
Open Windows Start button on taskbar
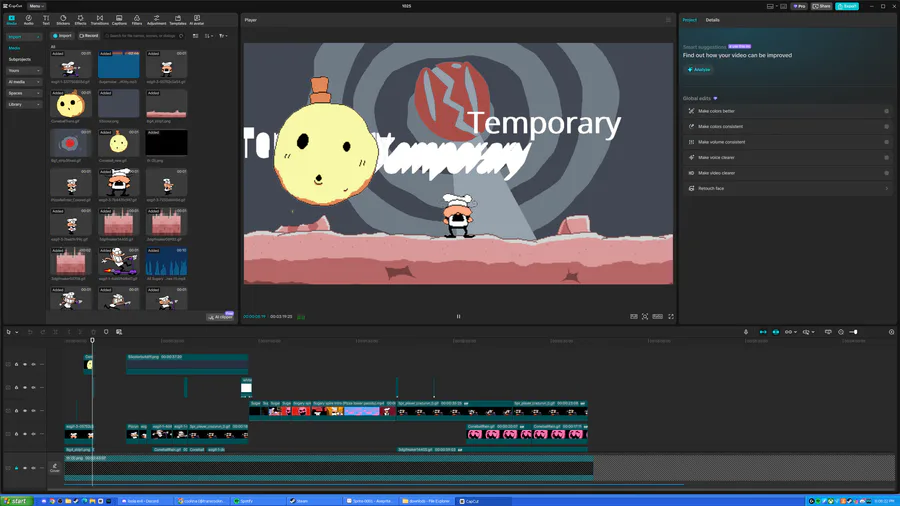[15, 501]
